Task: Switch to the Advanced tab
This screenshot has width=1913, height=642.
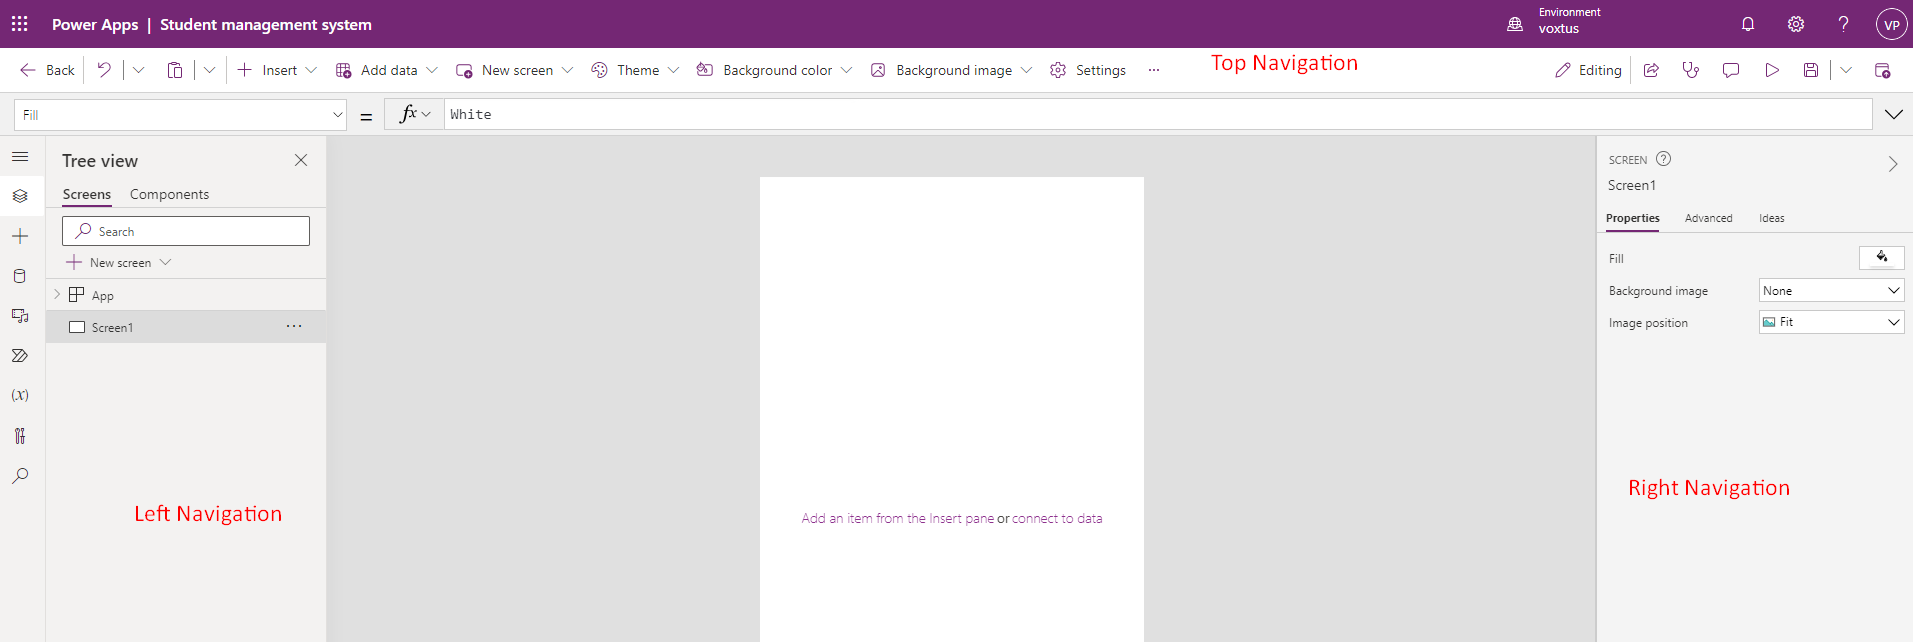Action: pyautogui.click(x=1708, y=218)
